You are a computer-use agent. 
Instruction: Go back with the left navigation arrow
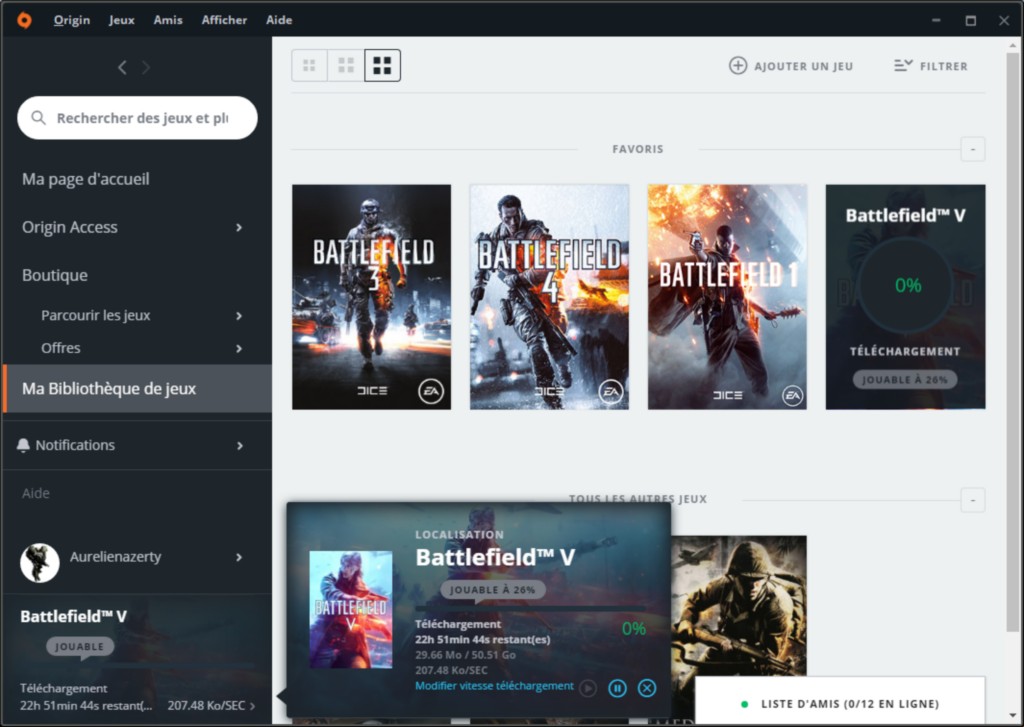point(122,67)
